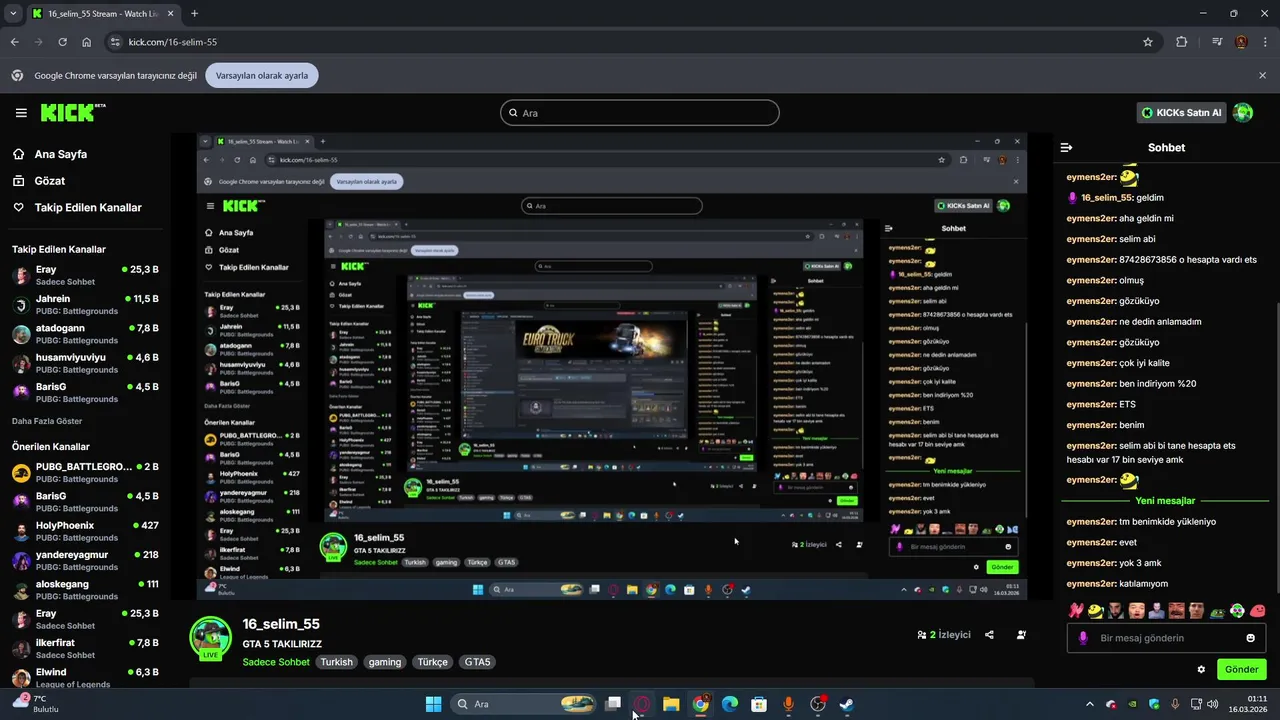Viewport: 1280px width, 720px height.
Task: Select the gaming tag
Action: [384, 662]
